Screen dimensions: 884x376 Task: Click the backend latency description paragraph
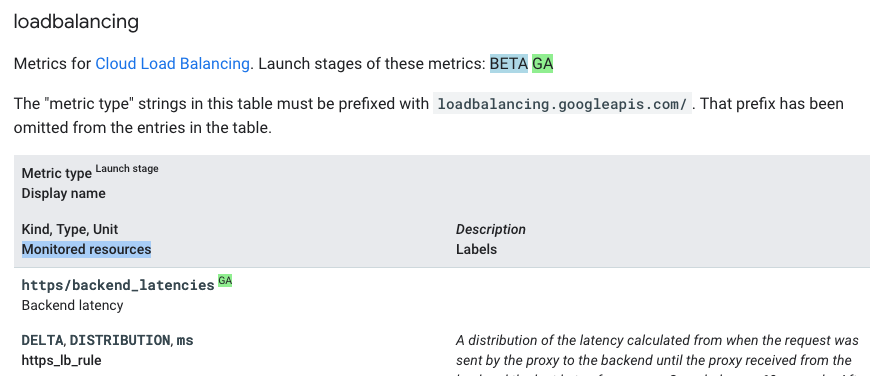coord(657,355)
